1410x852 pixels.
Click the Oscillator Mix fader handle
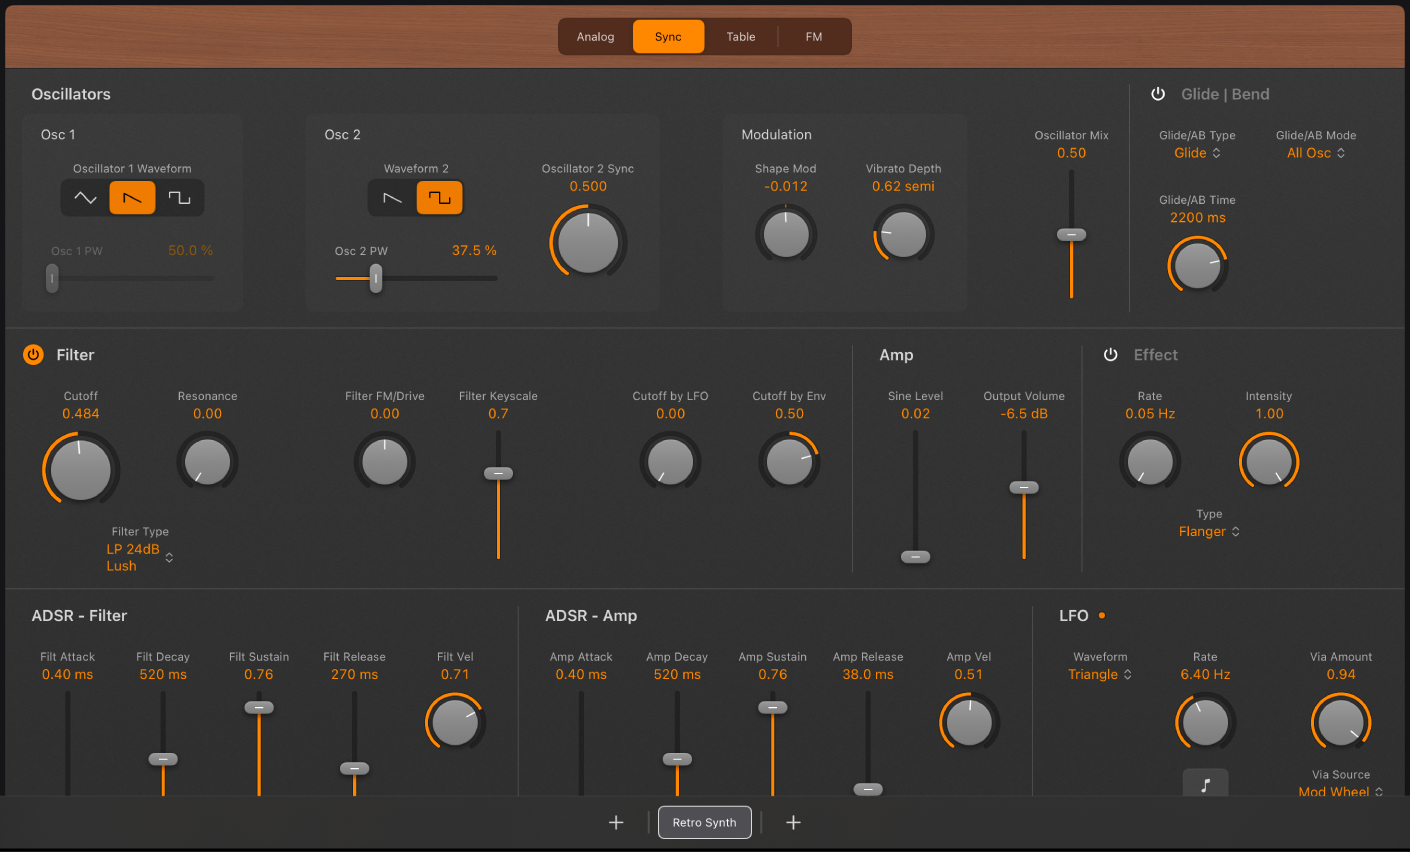[x=1071, y=233]
